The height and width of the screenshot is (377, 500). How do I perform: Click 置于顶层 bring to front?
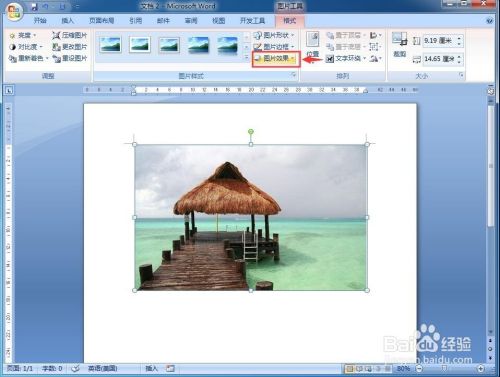tap(346, 35)
